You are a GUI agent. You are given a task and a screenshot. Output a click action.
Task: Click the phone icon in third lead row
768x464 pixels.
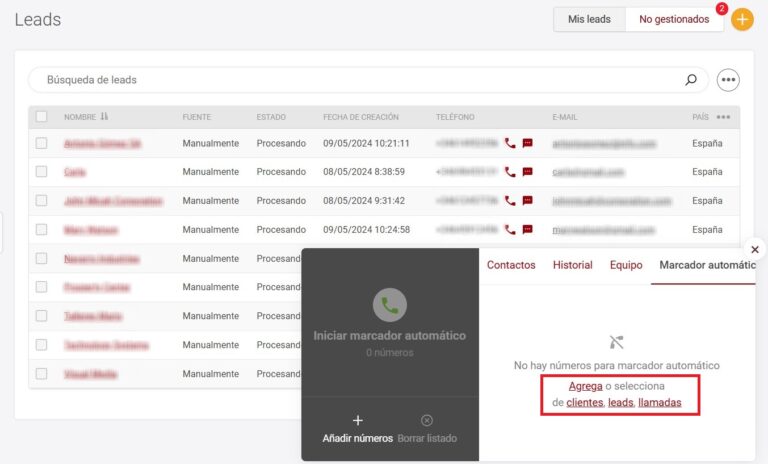pos(510,201)
